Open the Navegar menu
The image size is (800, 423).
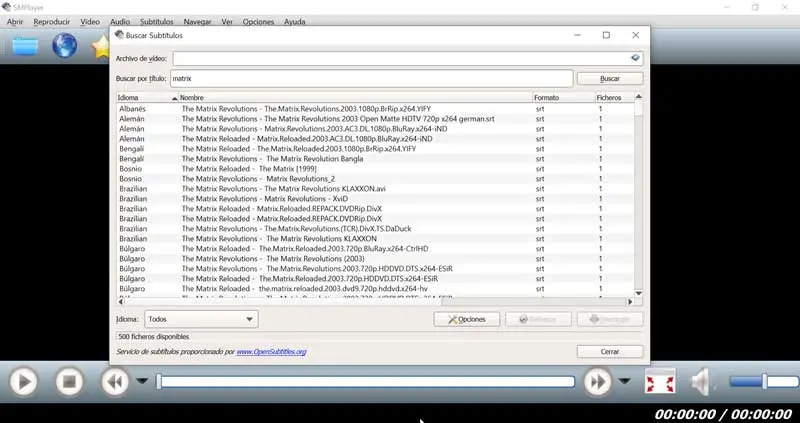click(x=197, y=22)
